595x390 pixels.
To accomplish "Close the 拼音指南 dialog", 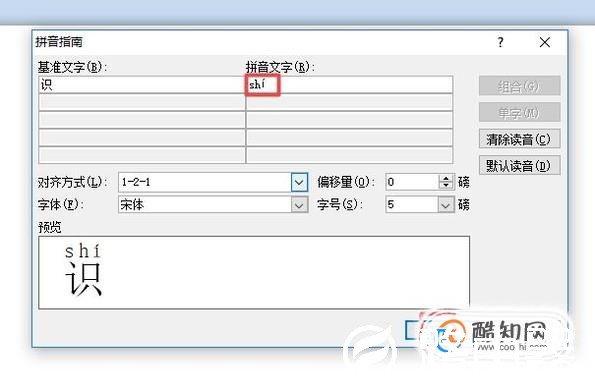I will (x=545, y=42).
